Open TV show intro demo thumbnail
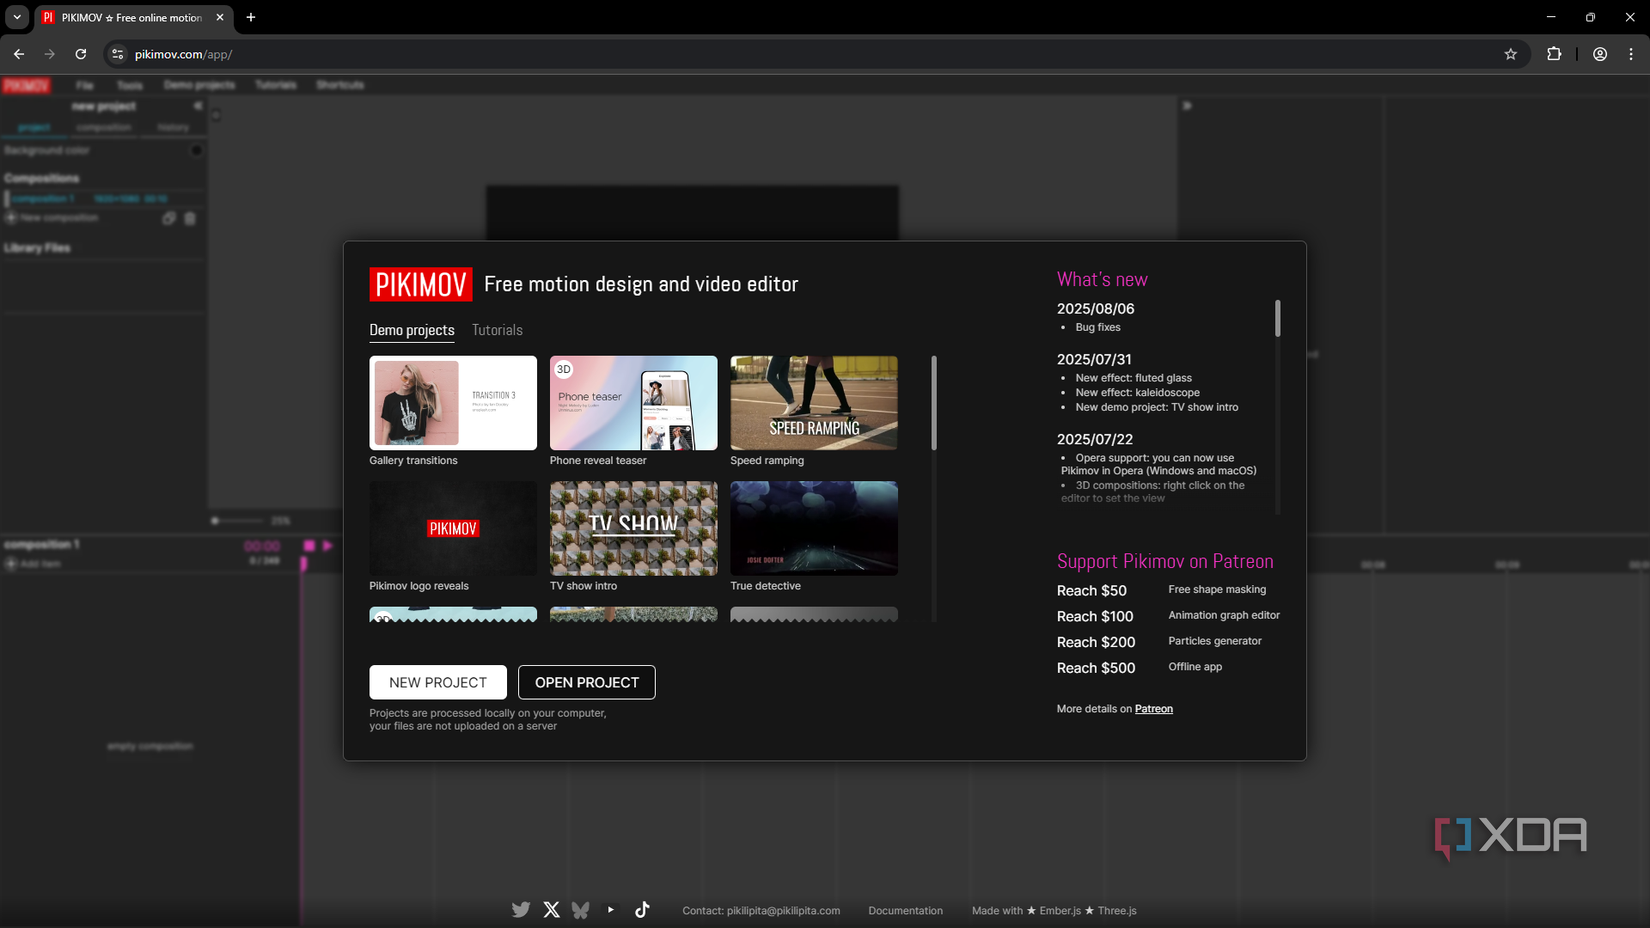This screenshot has height=928, width=1650. (633, 528)
